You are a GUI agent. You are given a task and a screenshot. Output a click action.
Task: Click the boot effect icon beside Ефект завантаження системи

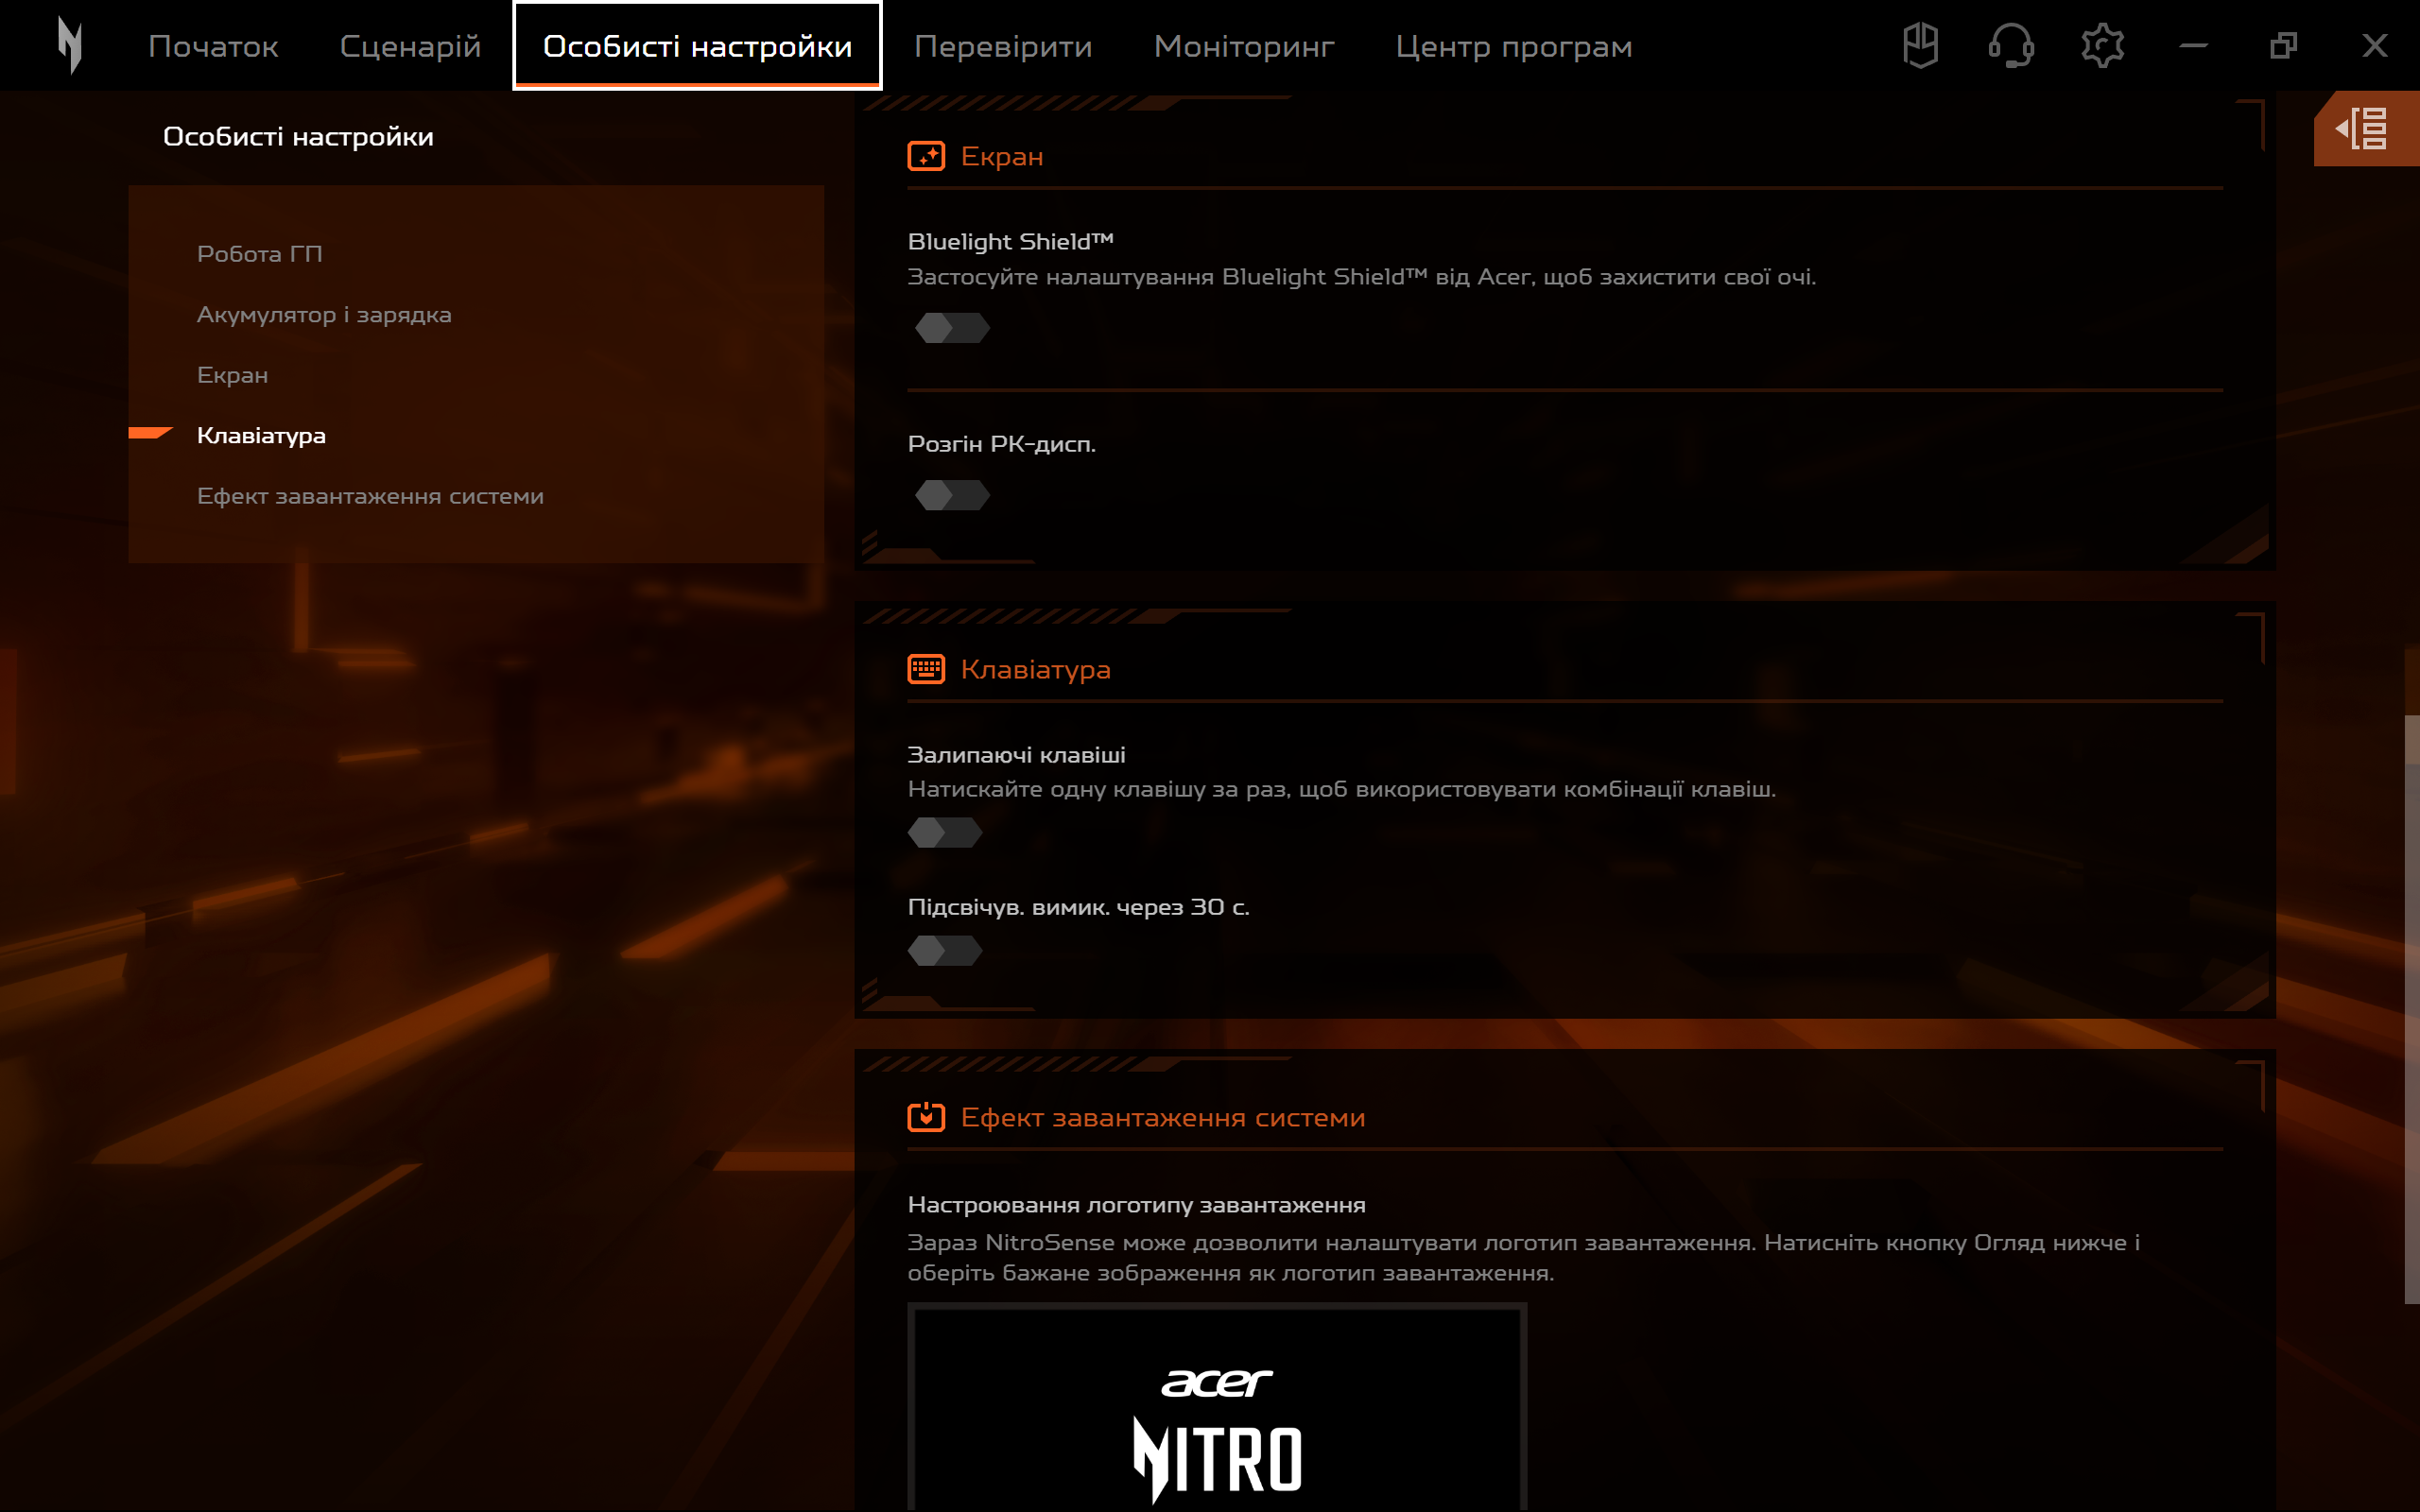[927, 1117]
